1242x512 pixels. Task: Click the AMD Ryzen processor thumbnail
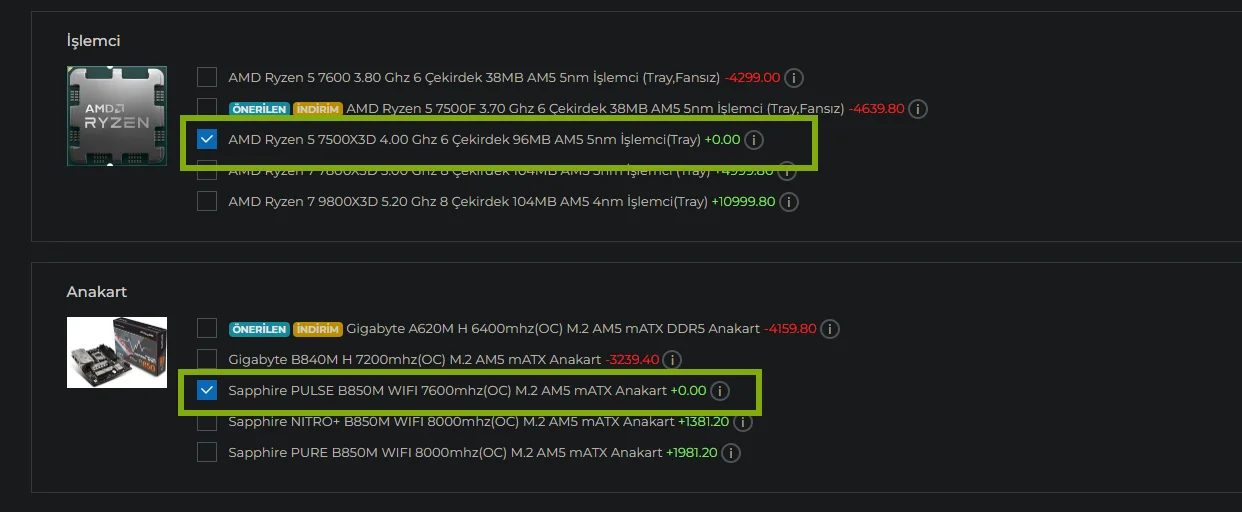117,116
